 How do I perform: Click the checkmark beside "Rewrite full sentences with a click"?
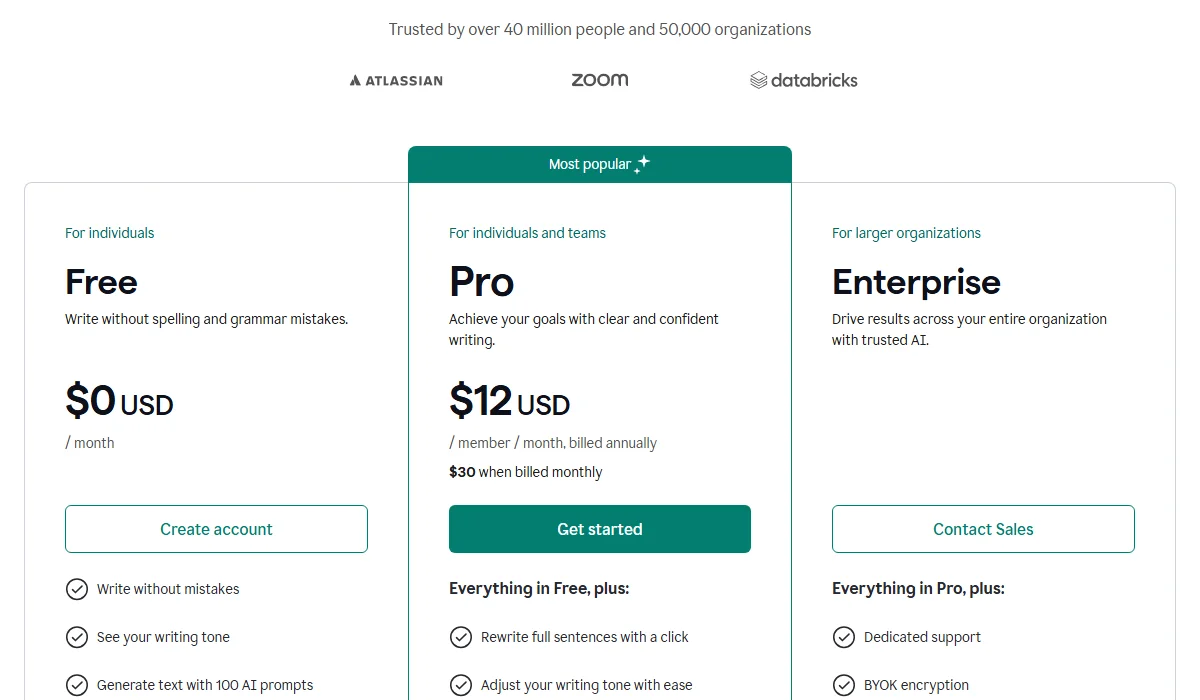pyautogui.click(x=461, y=637)
